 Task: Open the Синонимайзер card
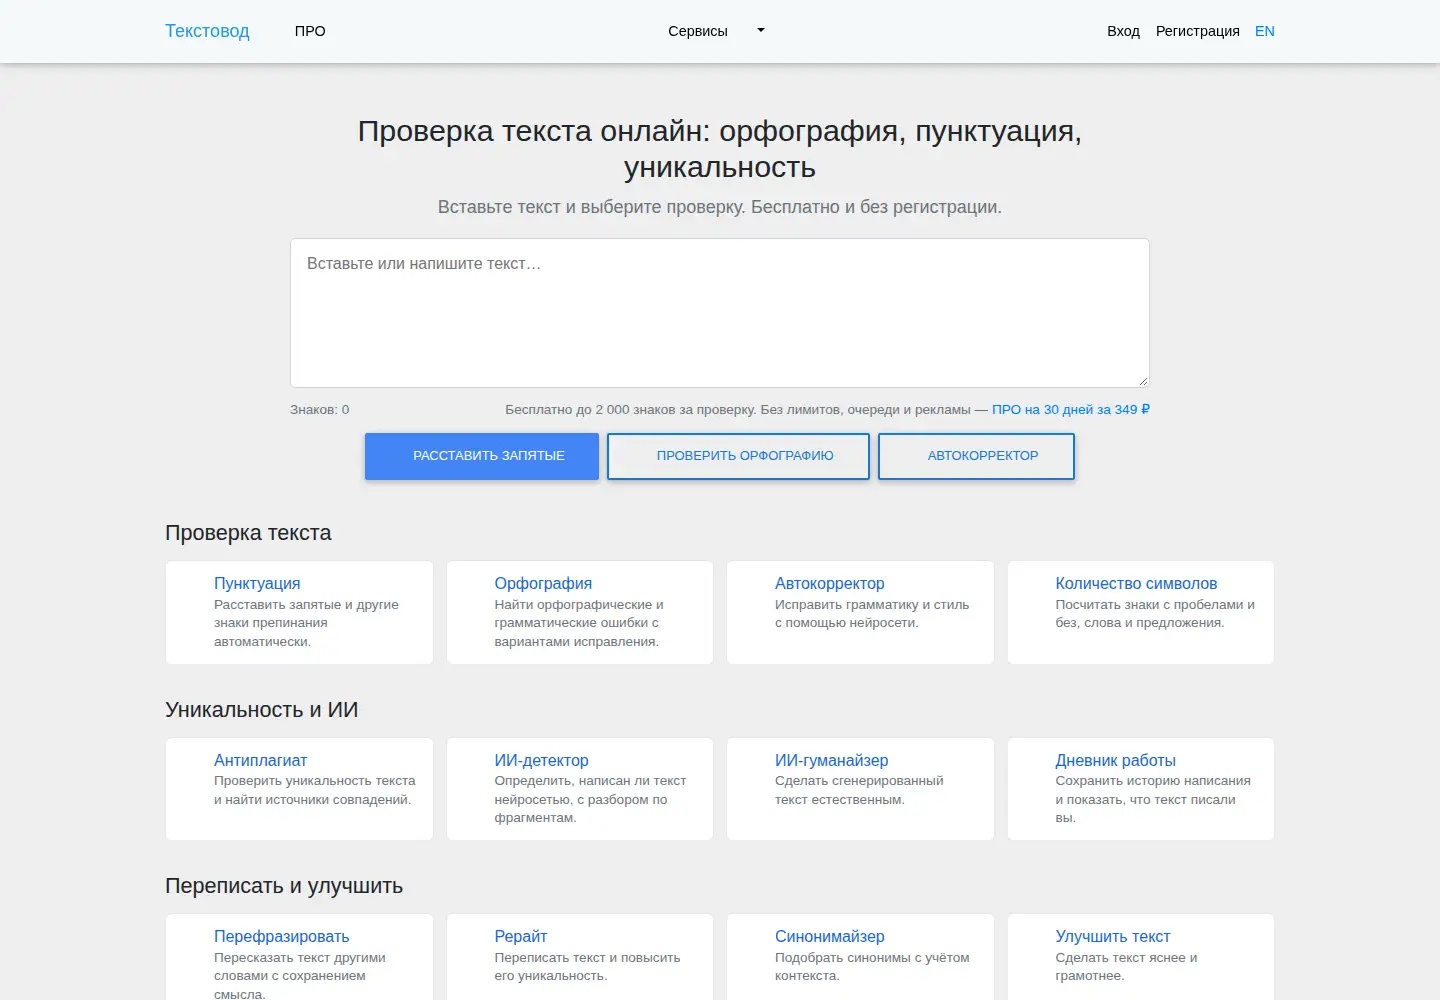click(x=860, y=957)
